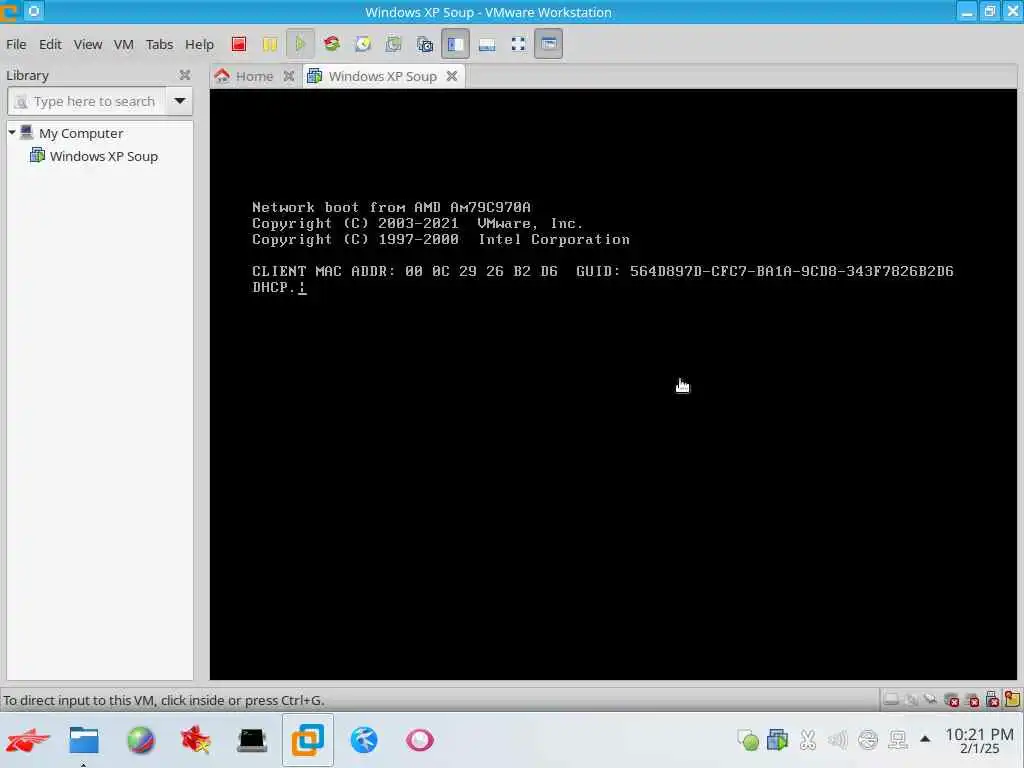Close the Windows XP Soup tab
Screen dimensions: 1024x768
[x=452, y=76]
